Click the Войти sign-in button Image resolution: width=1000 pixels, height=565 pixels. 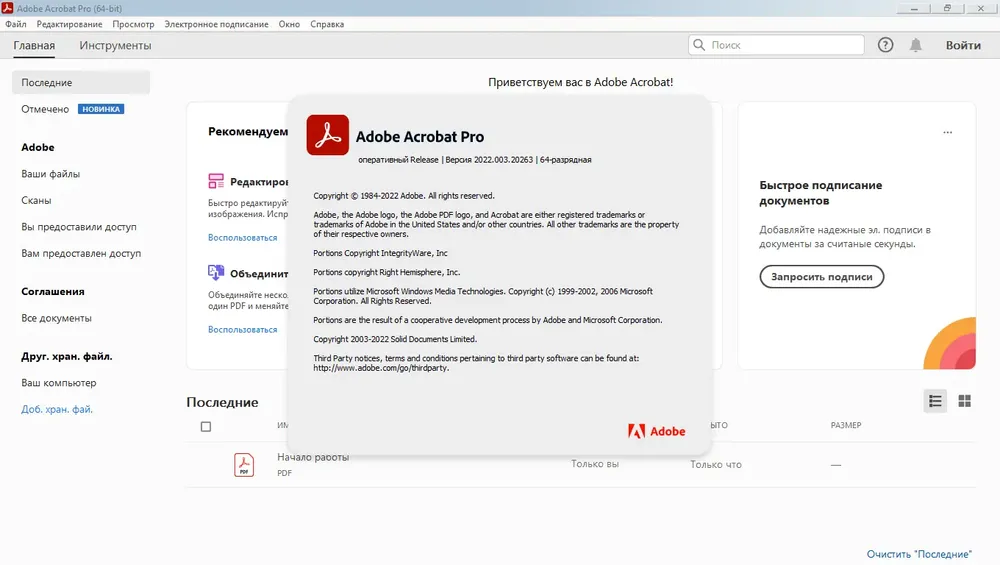click(x=963, y=45)
